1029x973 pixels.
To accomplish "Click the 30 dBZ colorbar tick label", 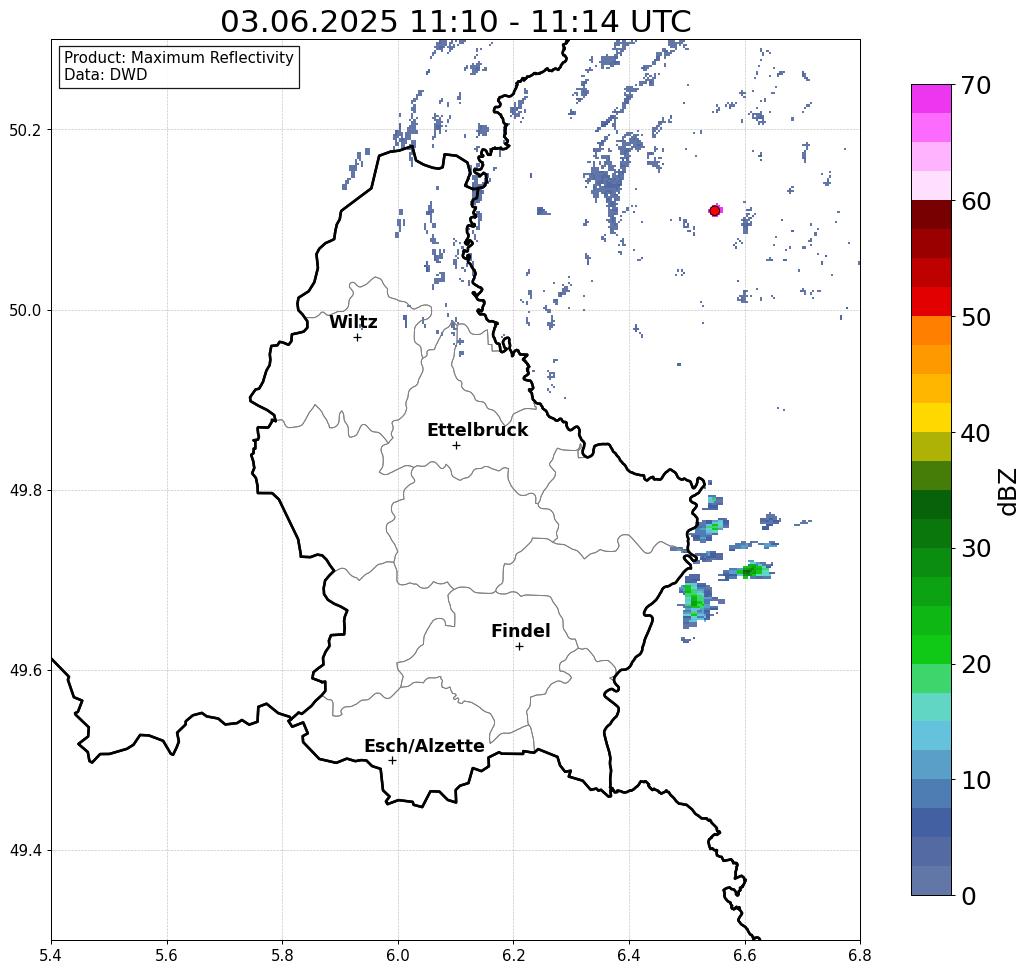I will click(x=975, y=549).
